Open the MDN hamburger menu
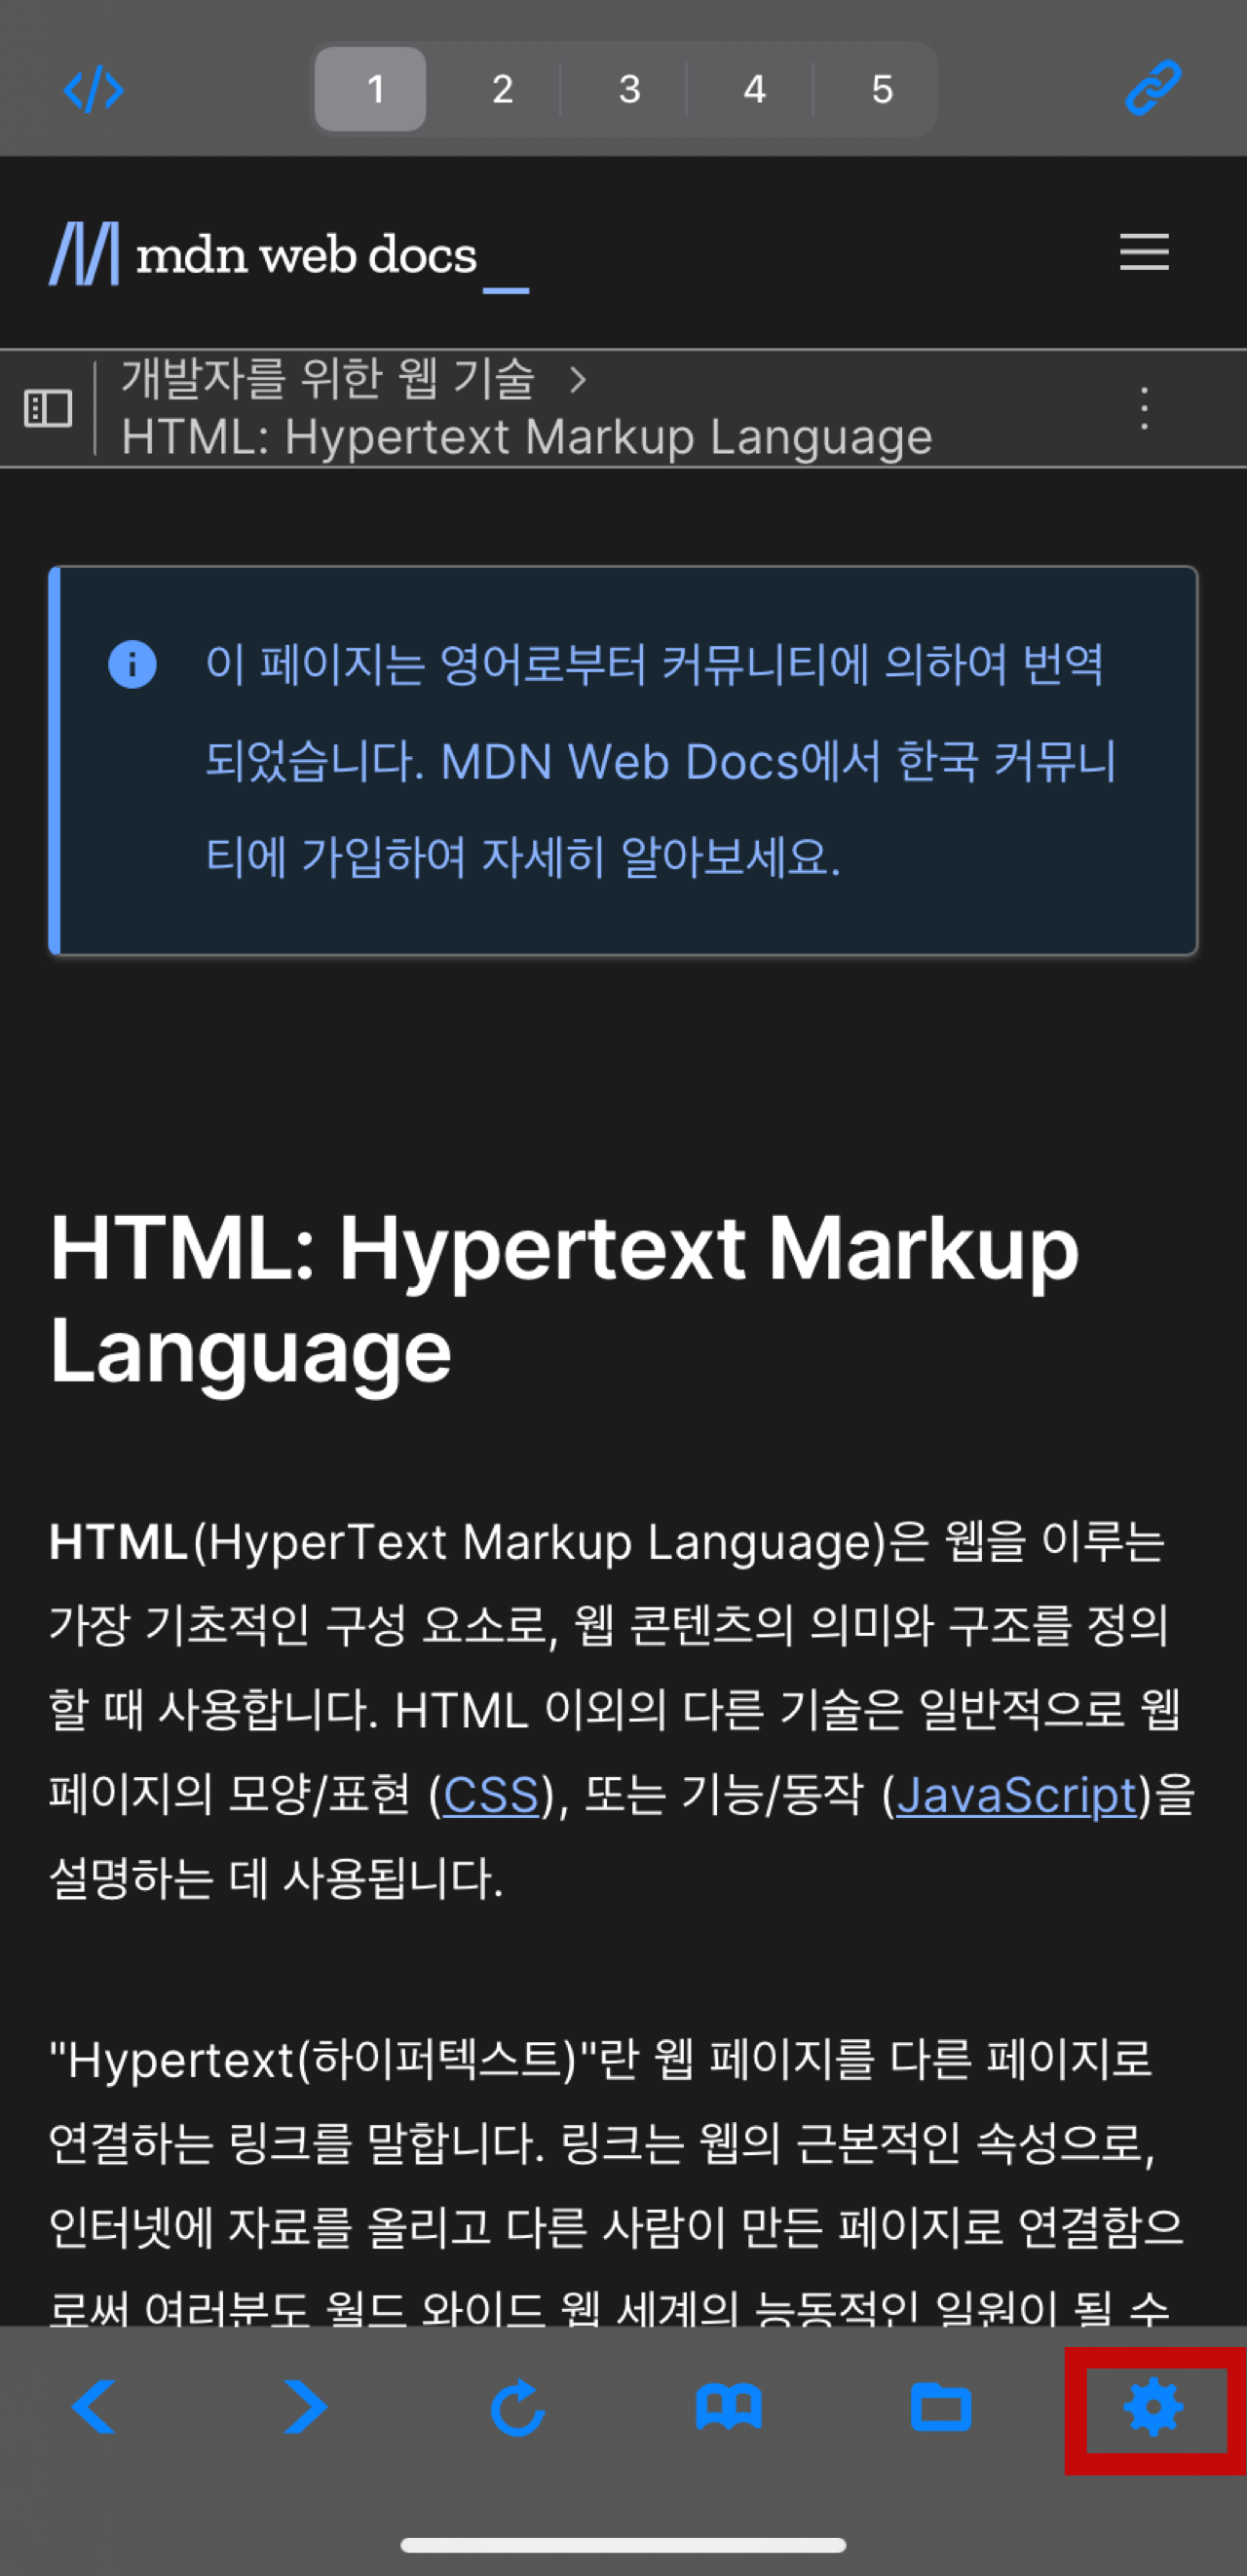 tap(1144, 252)
